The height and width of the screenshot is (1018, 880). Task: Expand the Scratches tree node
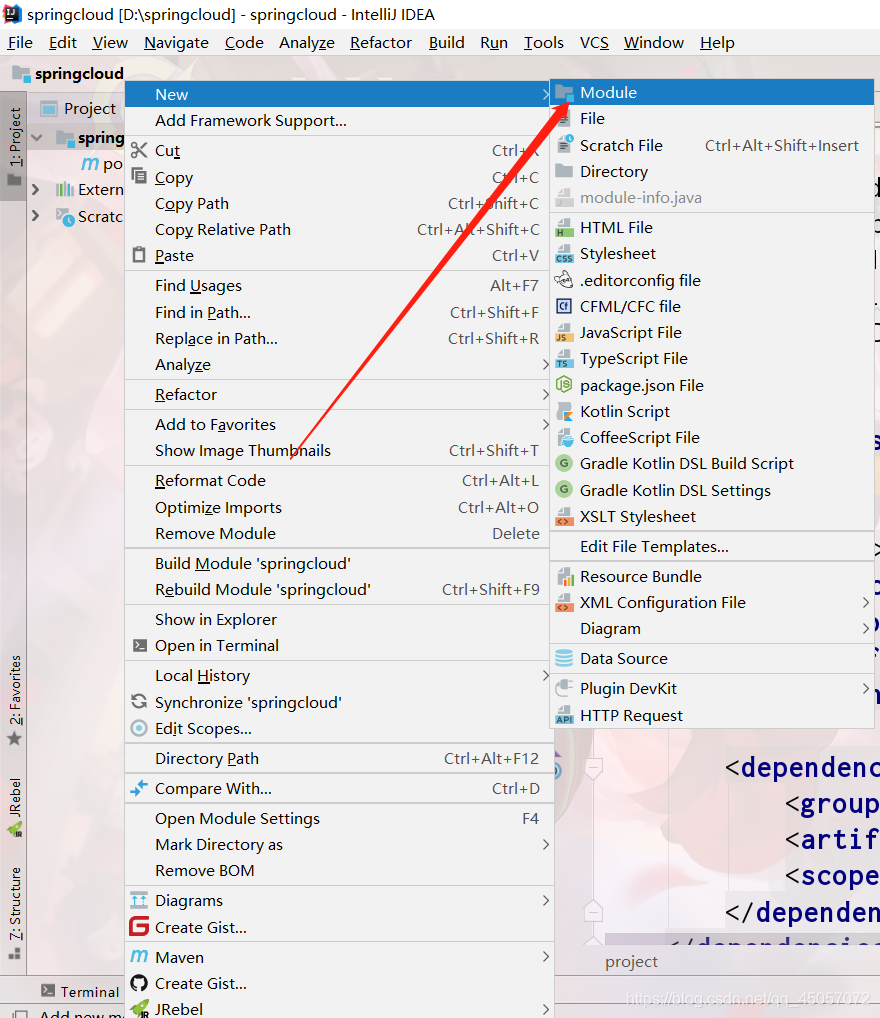(x=36, y=216)
